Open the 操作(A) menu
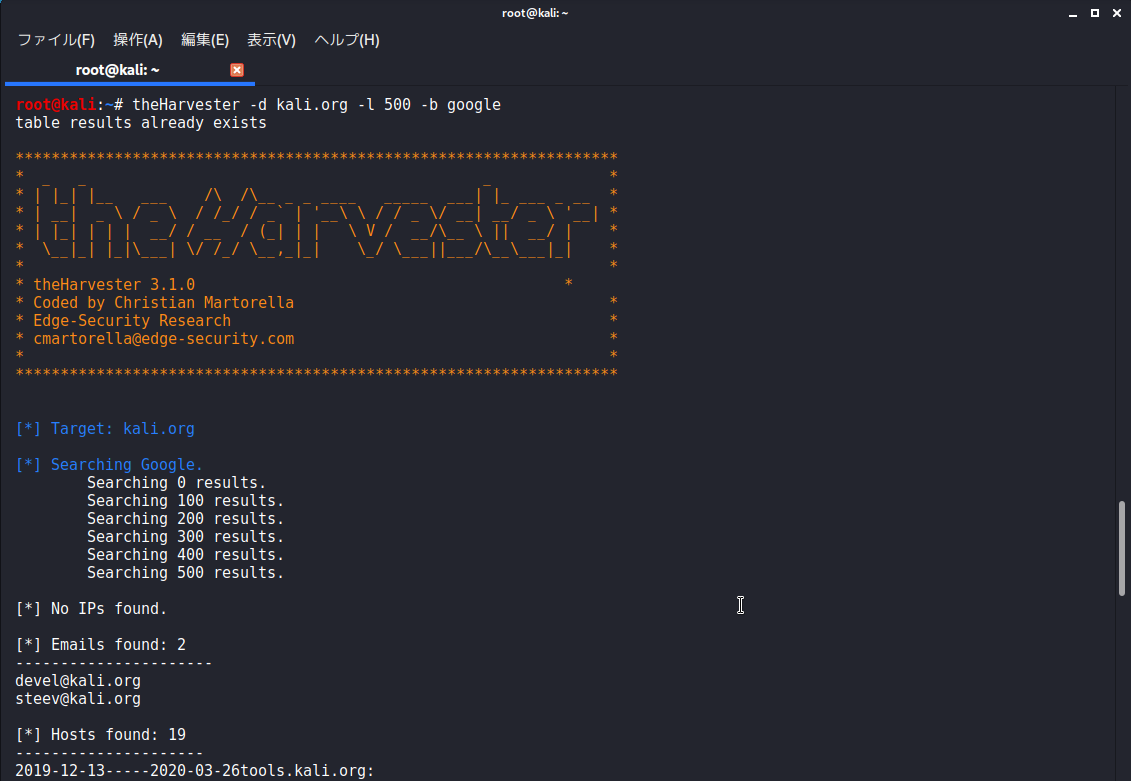1131x781 pixels. pyautogui.click(x=138, y=40)
